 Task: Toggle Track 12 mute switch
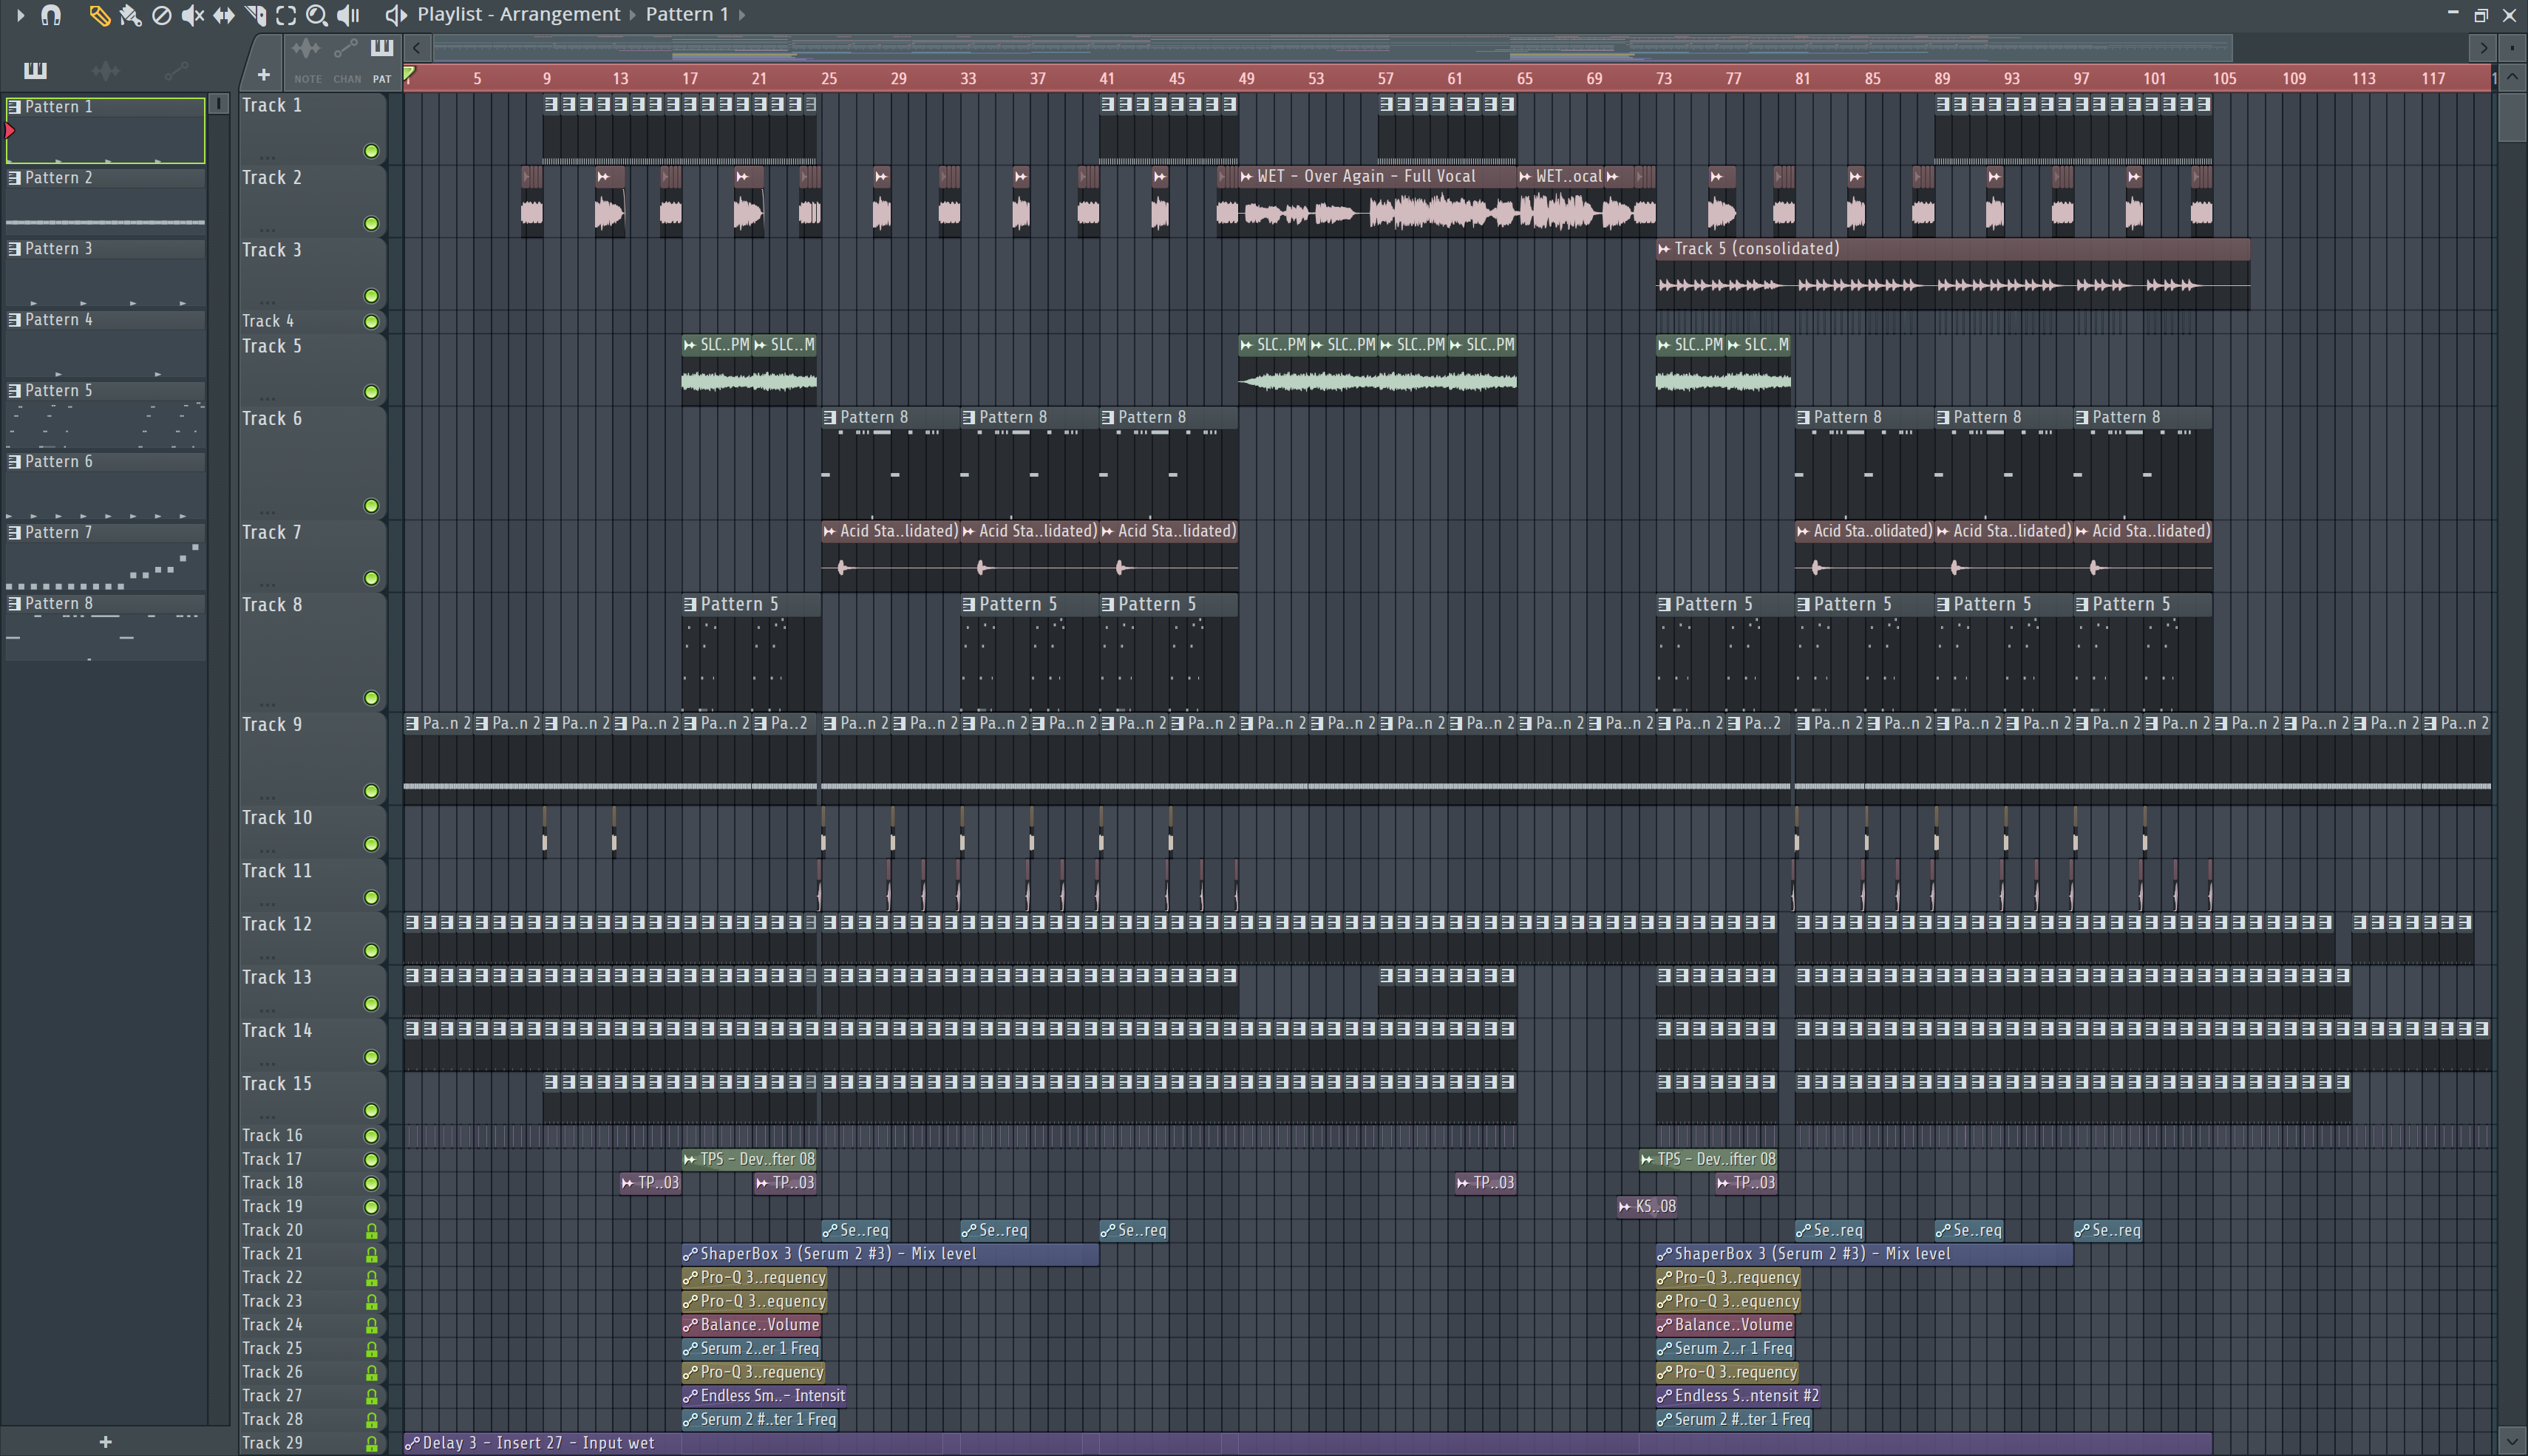click(x=371, y=950)
